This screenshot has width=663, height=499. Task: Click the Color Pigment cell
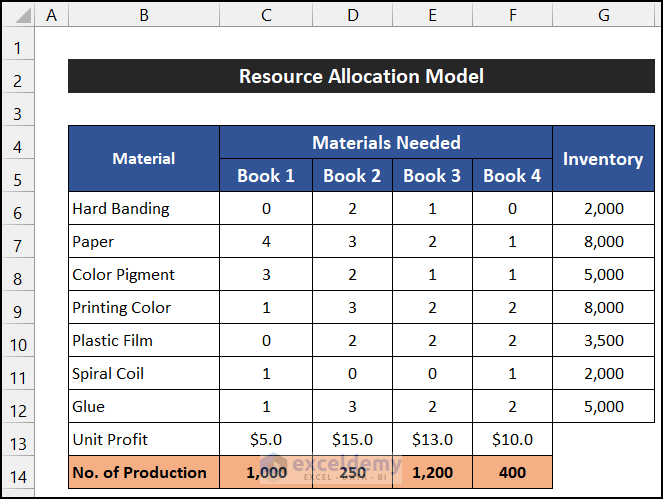pos(144,274)
